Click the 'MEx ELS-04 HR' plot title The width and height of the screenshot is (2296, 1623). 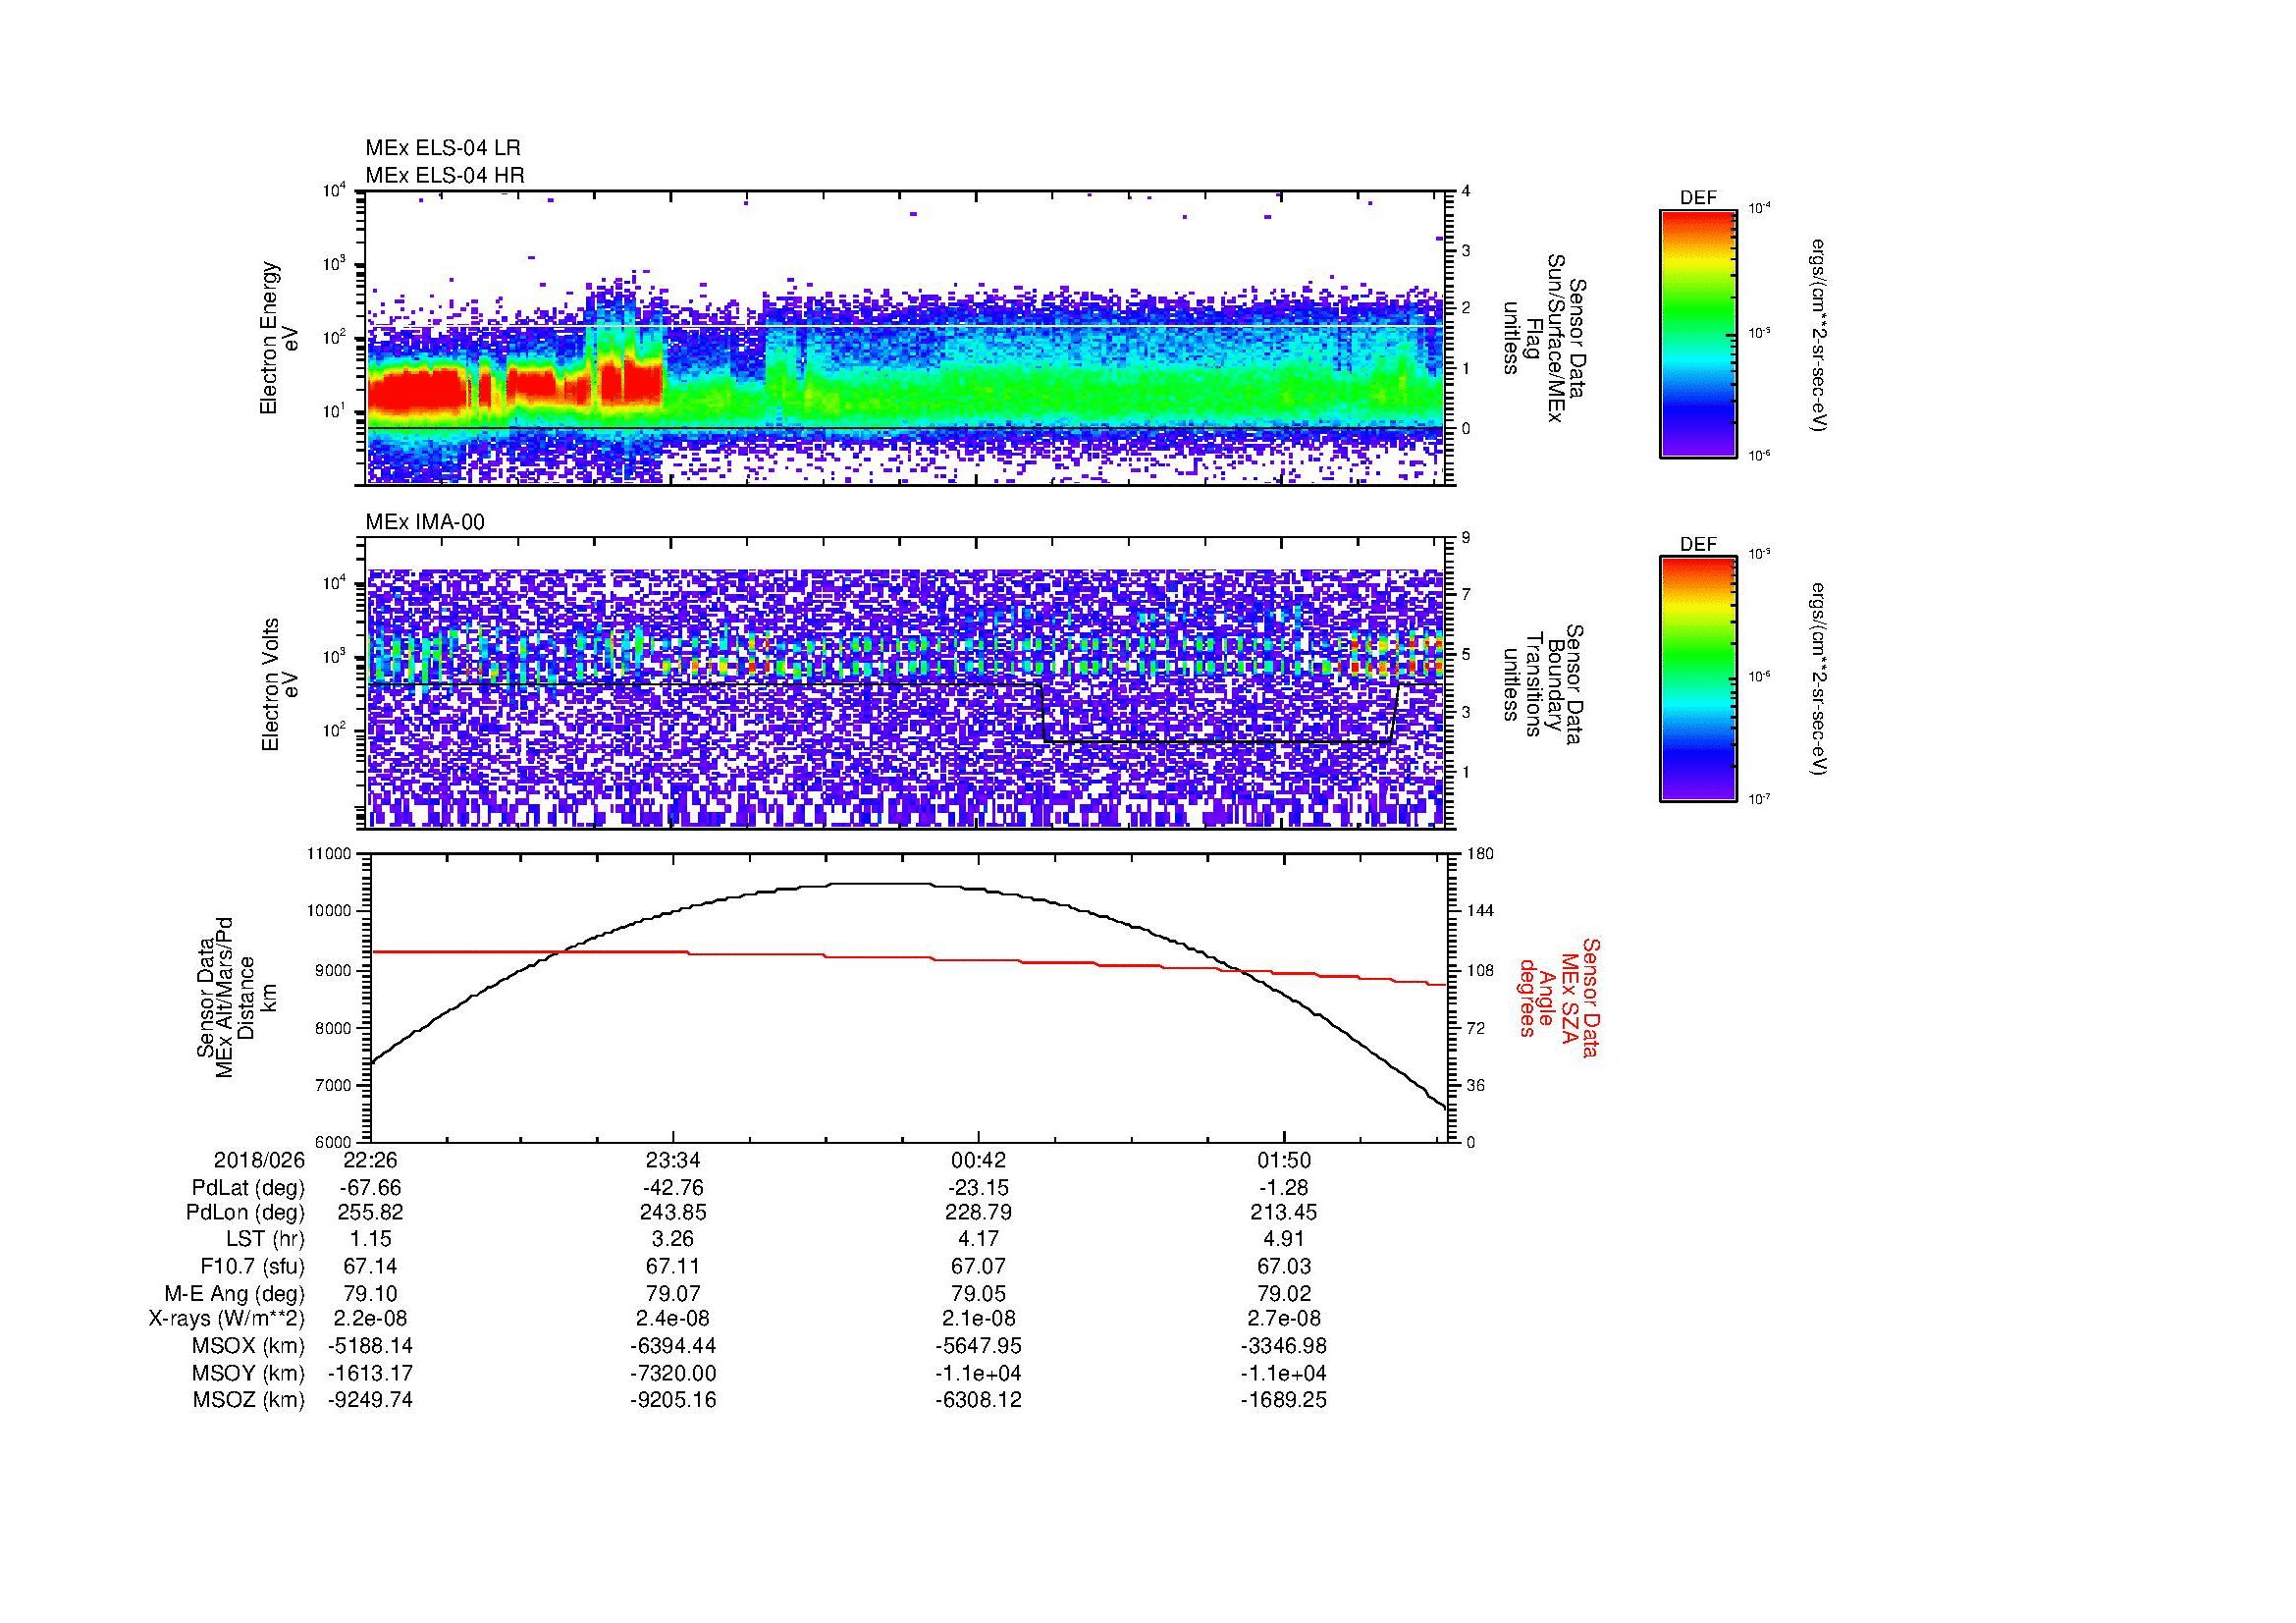click(x=444, y=176)
